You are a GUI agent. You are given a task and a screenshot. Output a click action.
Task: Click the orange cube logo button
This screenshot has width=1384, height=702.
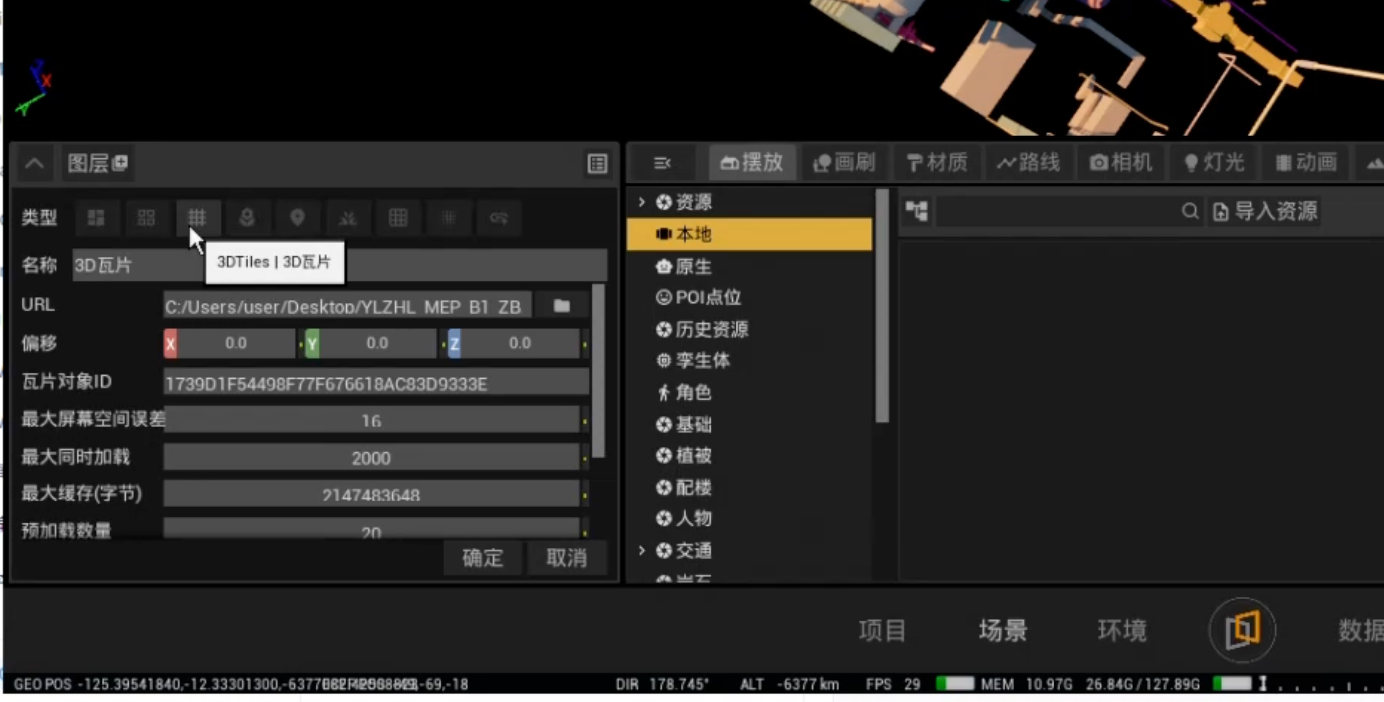click(1242, 630)
